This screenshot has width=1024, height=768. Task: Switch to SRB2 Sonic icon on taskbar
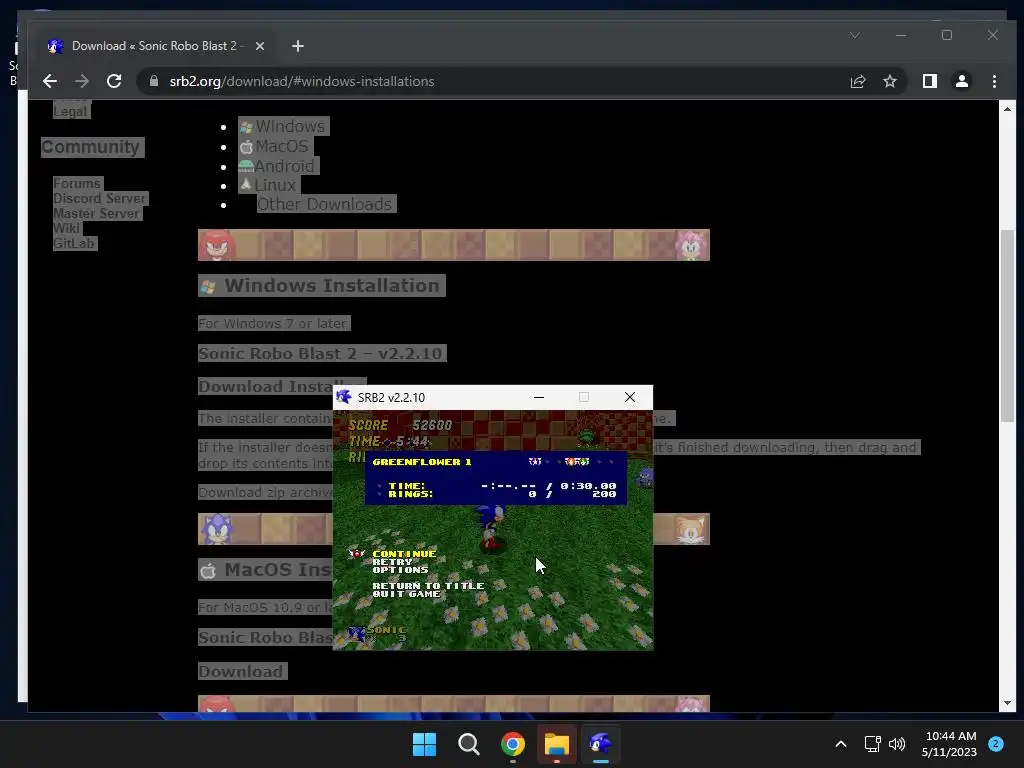click(600, 744)
